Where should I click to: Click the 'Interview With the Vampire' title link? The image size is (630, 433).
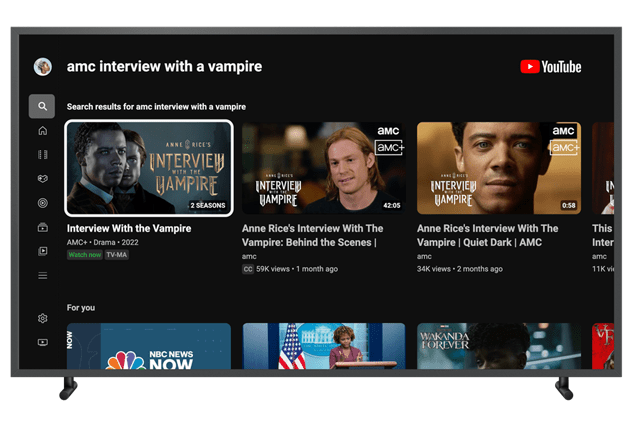point(128,229)
